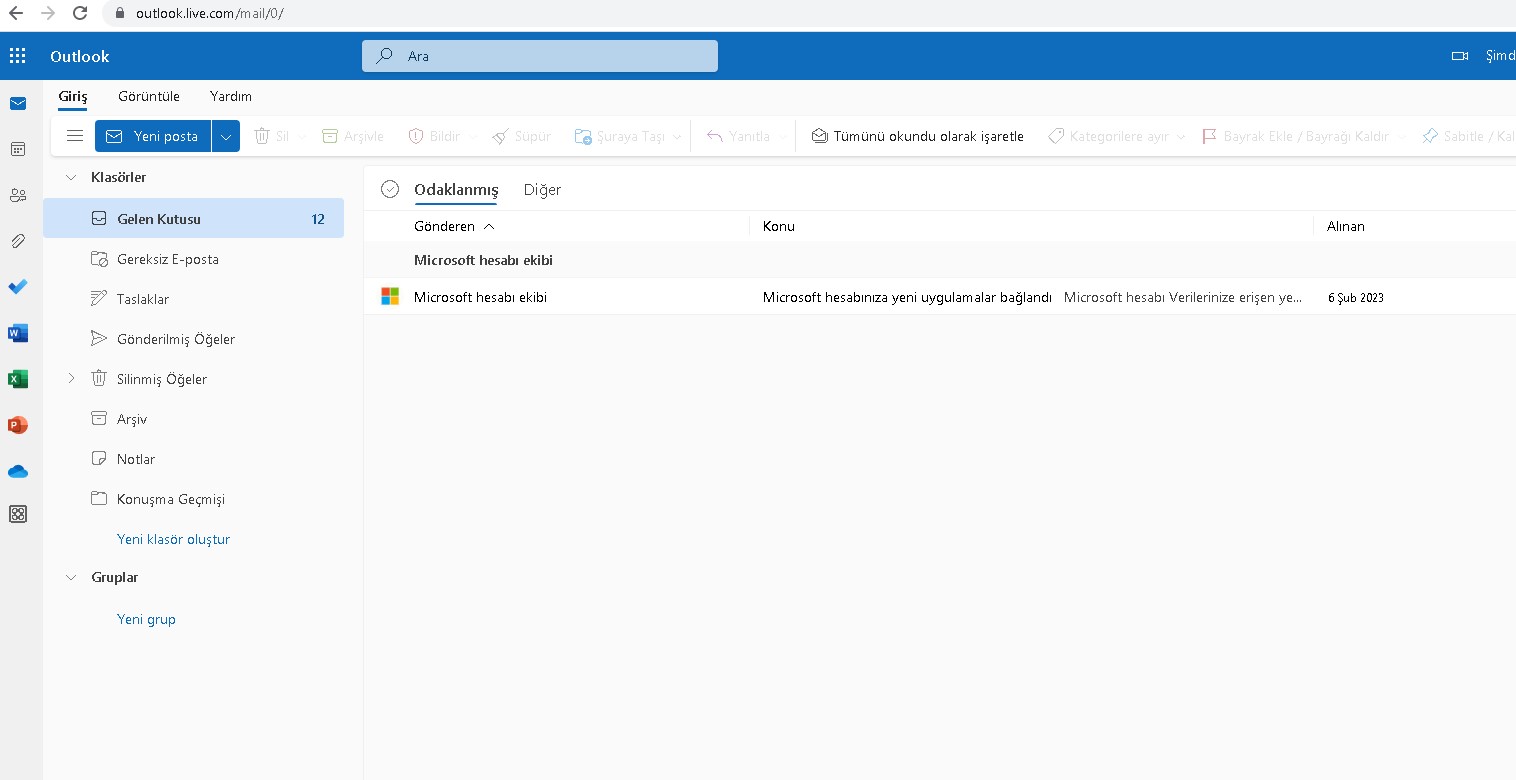Select all messages with the circle checkbox
Image resolution: width=1516 pixels, height=780 pixels.
pos(389,187)
